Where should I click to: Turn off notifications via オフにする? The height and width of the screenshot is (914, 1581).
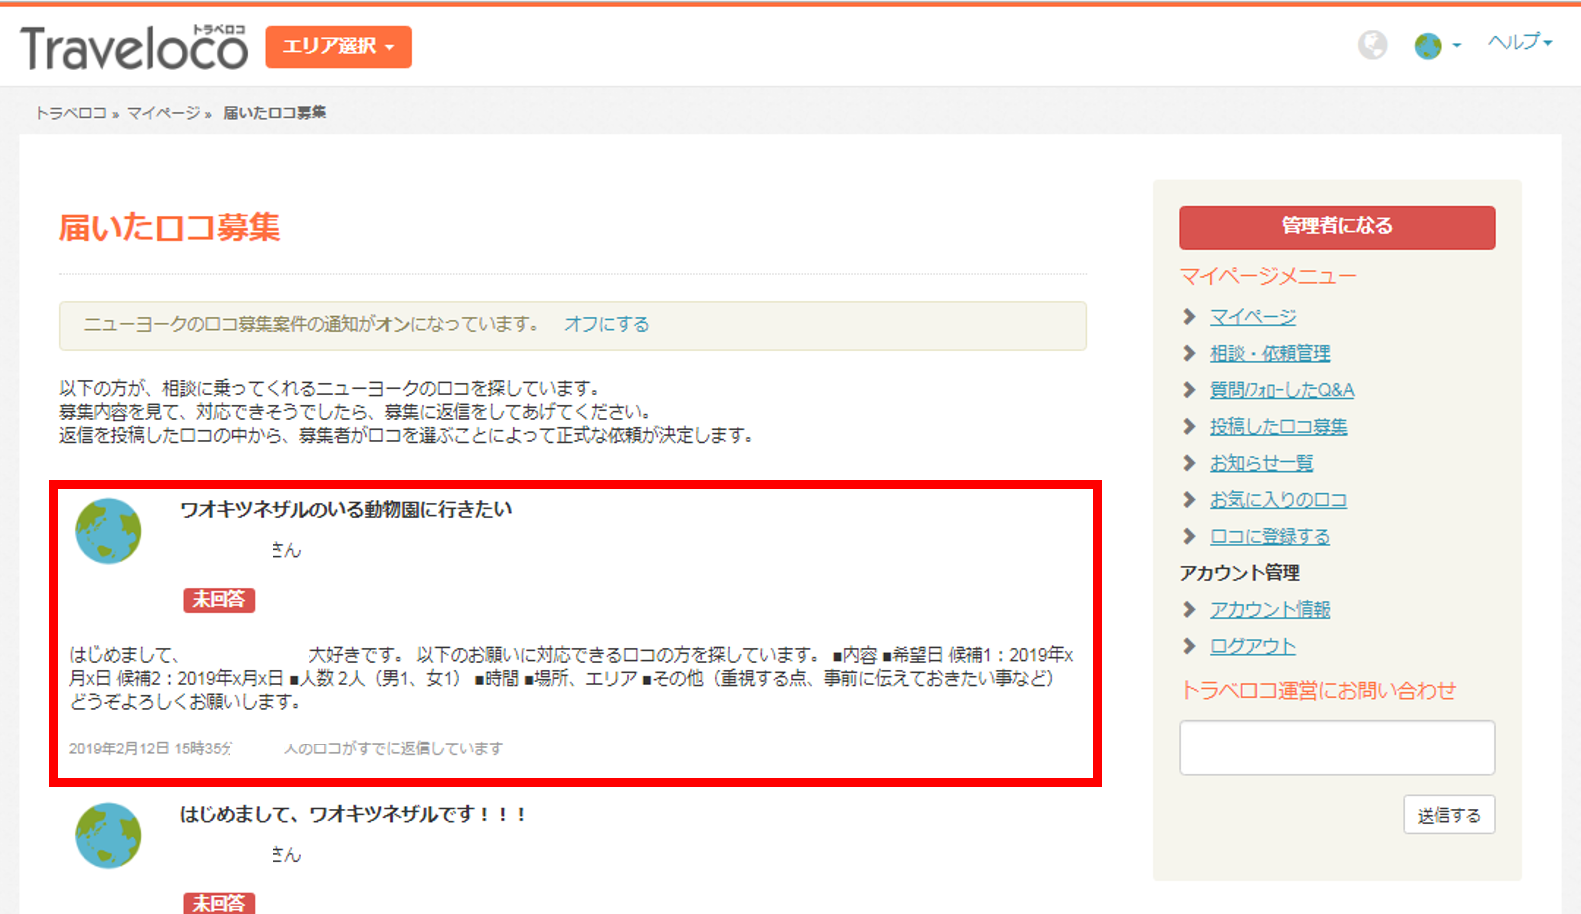pyautogui.click(x=606, y=324)
